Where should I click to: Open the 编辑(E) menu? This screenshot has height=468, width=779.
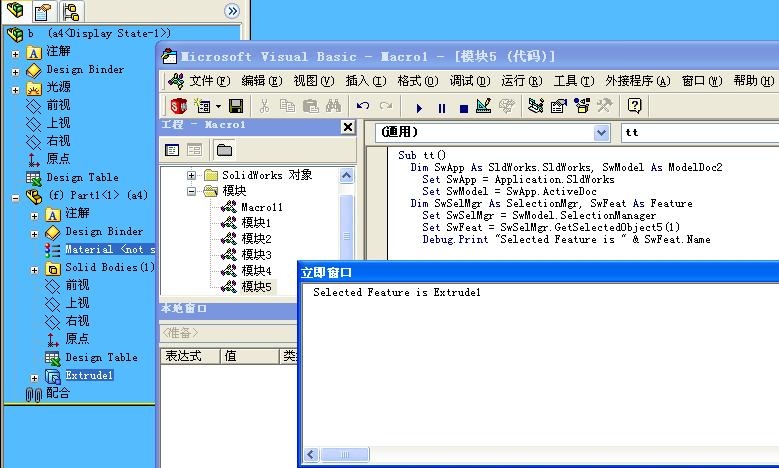click(262, 80)
